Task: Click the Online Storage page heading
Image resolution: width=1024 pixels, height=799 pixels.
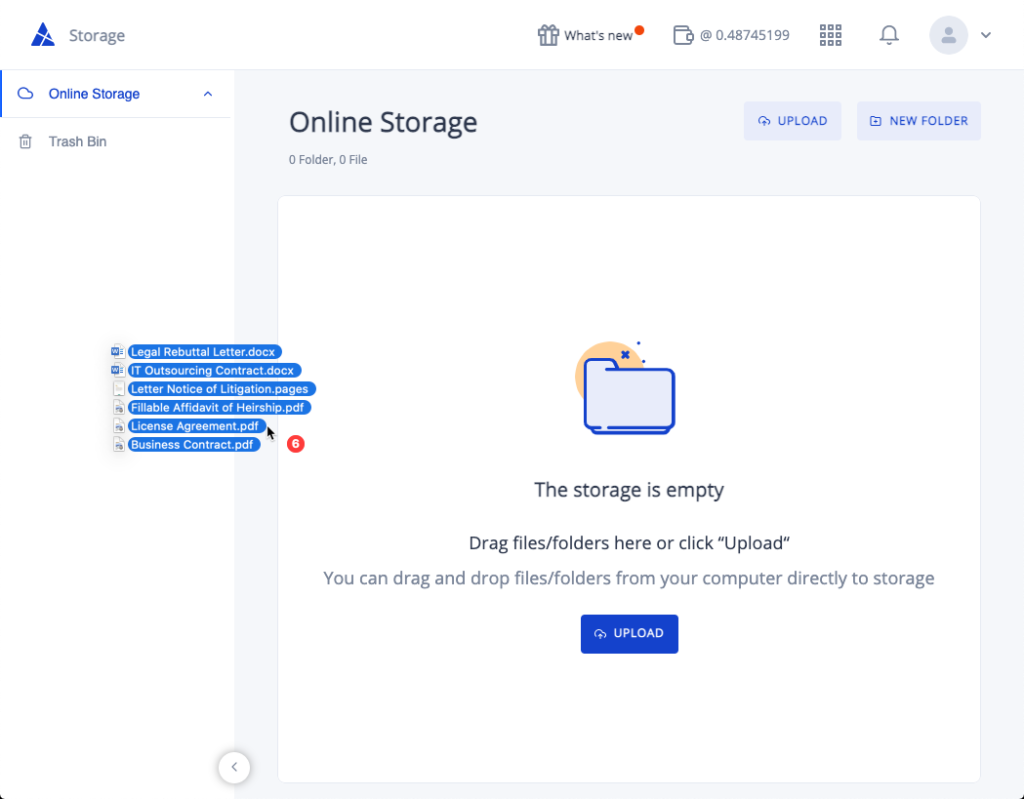Action: tap(383, 122)
